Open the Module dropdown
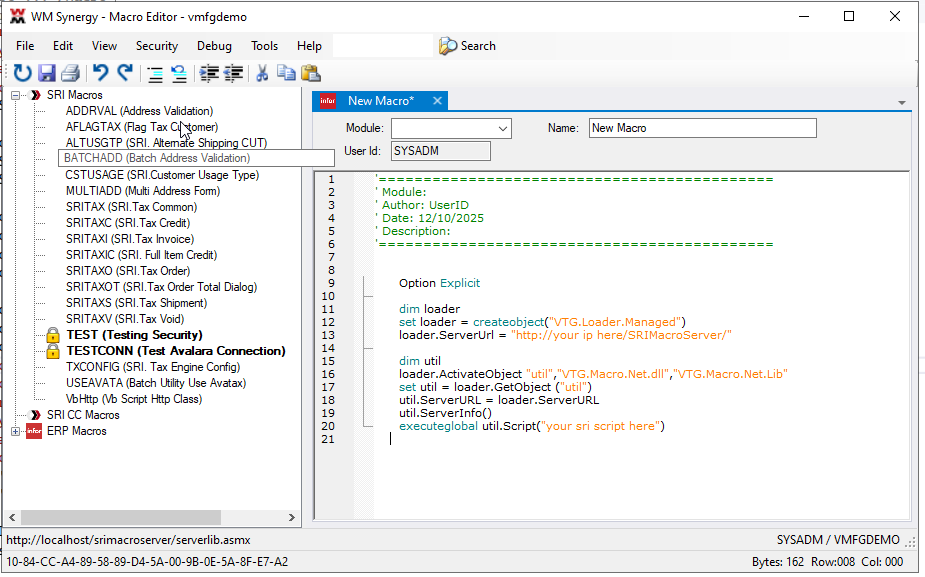Image resolution: width=925 pixels, height=577 pixels. pos(503,128)
